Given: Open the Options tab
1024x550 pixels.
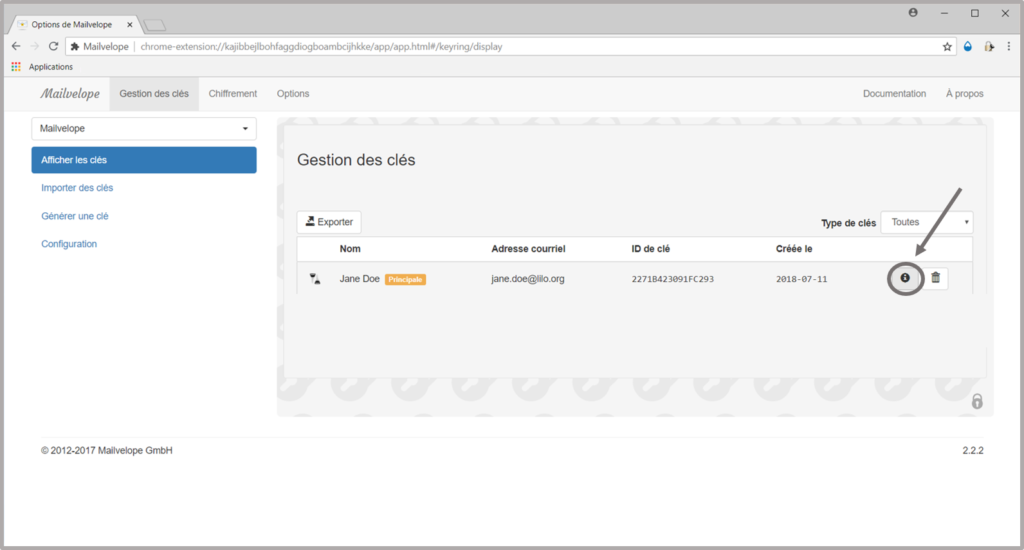Looking at the screenshot, I should (x=293, y=94).
